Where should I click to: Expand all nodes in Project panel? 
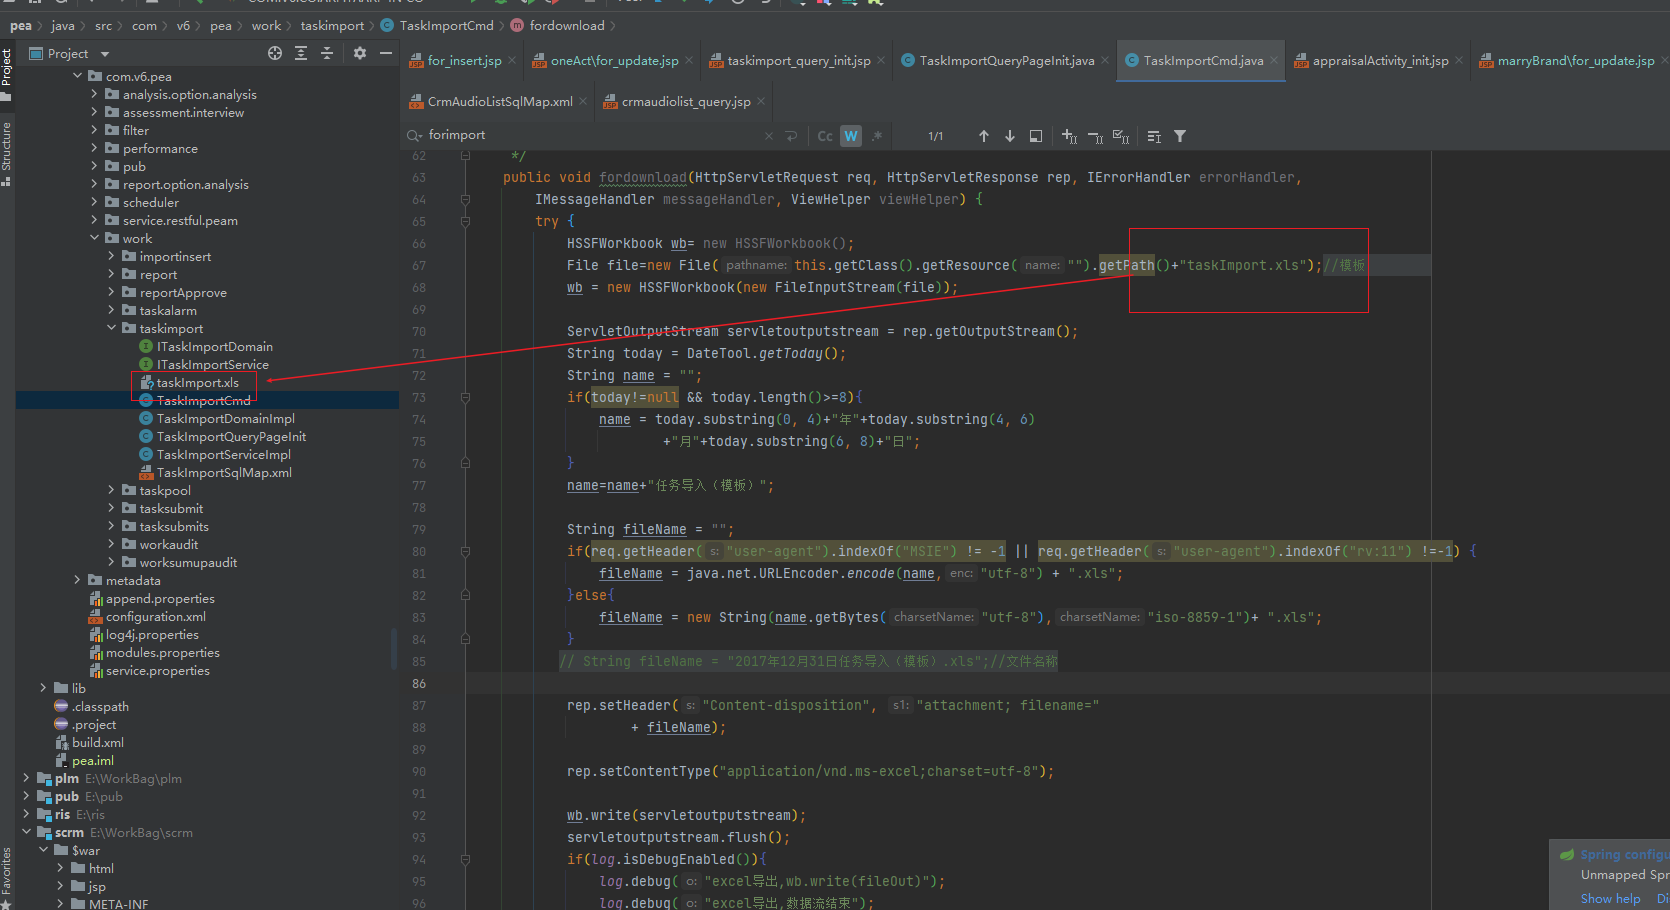tap(301, 53)
